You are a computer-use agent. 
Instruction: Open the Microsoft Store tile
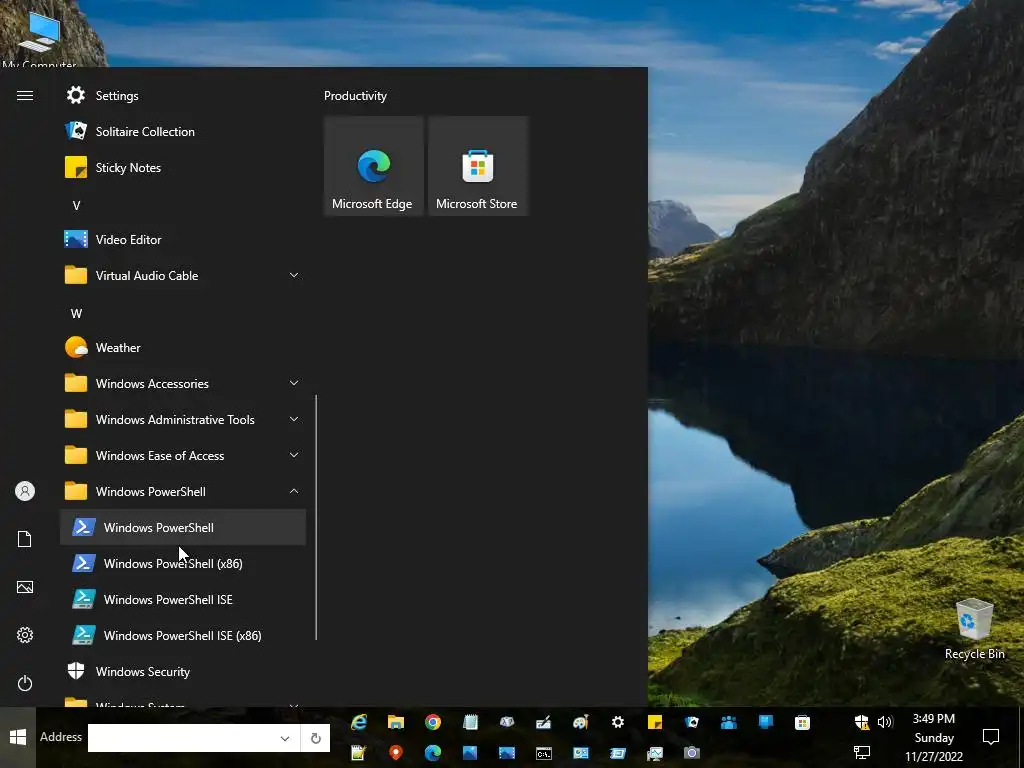tap(478, 166)
